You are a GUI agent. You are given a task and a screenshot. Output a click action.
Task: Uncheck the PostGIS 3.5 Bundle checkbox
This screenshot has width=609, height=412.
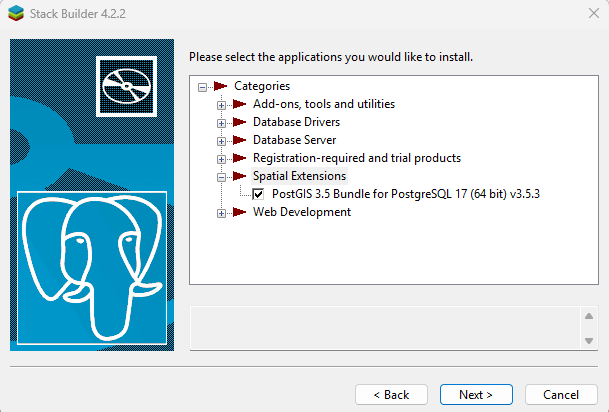[259, 194]
